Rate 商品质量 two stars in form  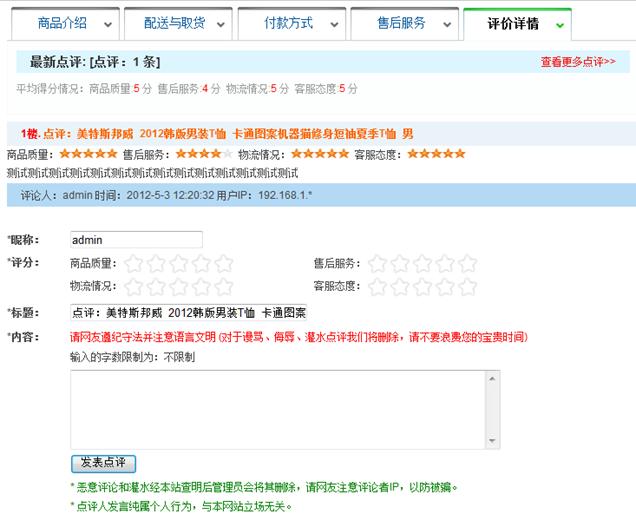(x=156, y=264)
